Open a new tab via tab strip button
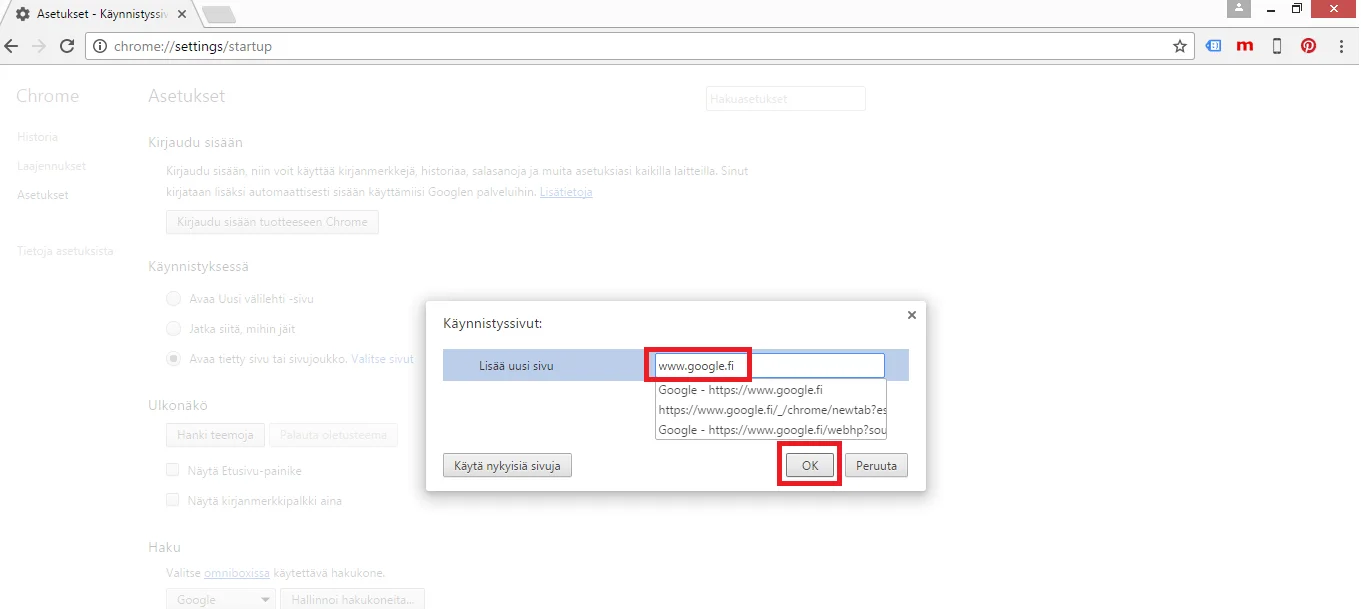 [x=218, y=14]
